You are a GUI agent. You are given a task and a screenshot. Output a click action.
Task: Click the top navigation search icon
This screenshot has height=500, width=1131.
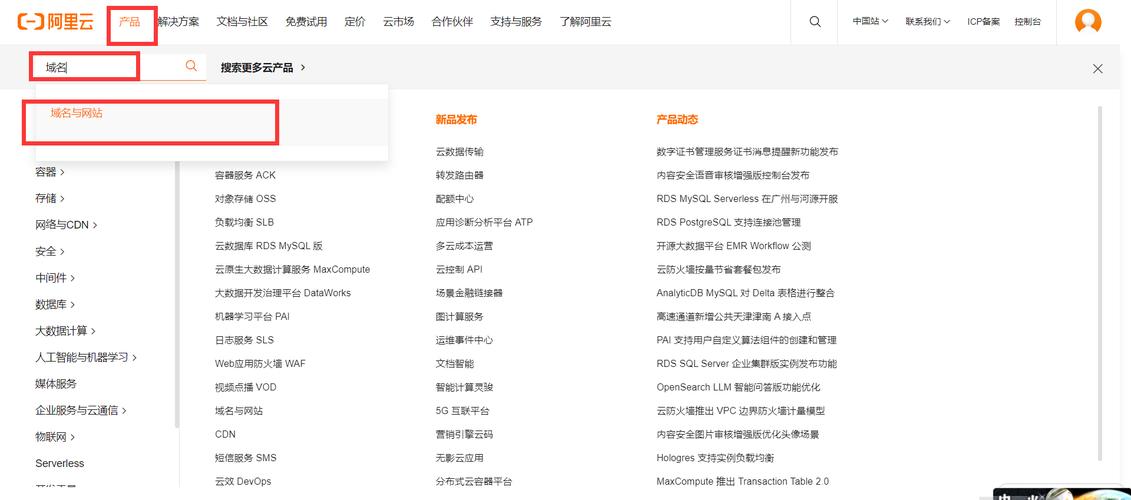click(815, 22)
